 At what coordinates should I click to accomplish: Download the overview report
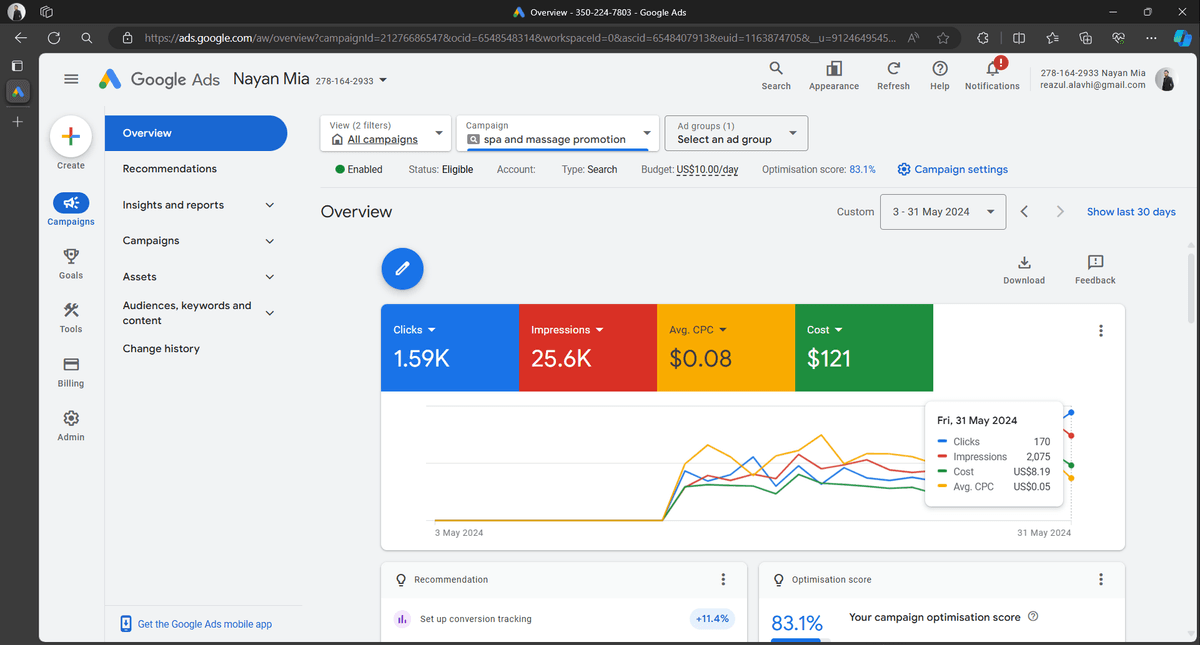tap(1024, 269)
